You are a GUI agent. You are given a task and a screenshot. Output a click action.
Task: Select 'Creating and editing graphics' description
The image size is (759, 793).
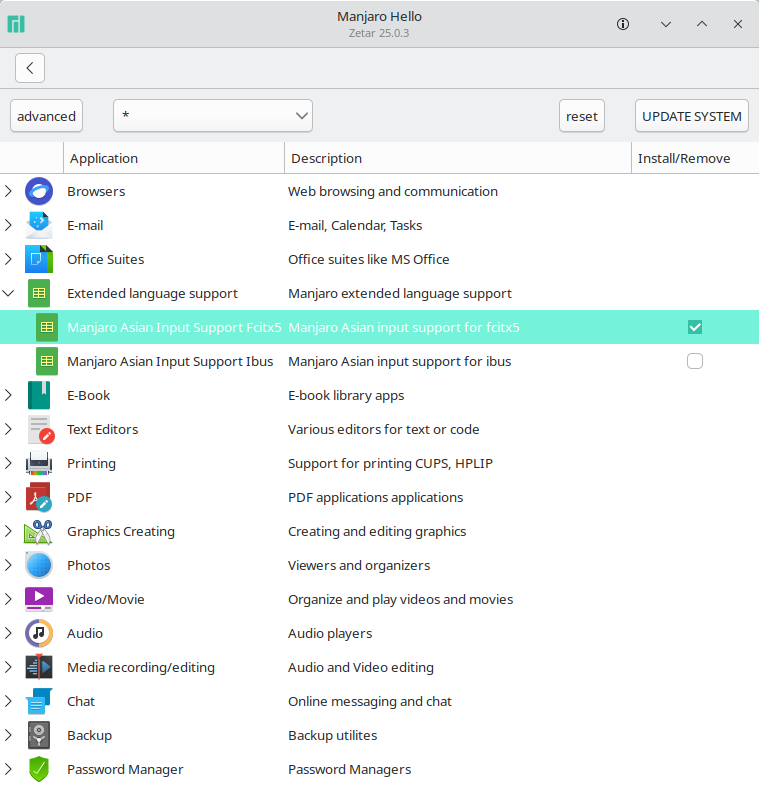pyautogui.click(x=377, y=532)
